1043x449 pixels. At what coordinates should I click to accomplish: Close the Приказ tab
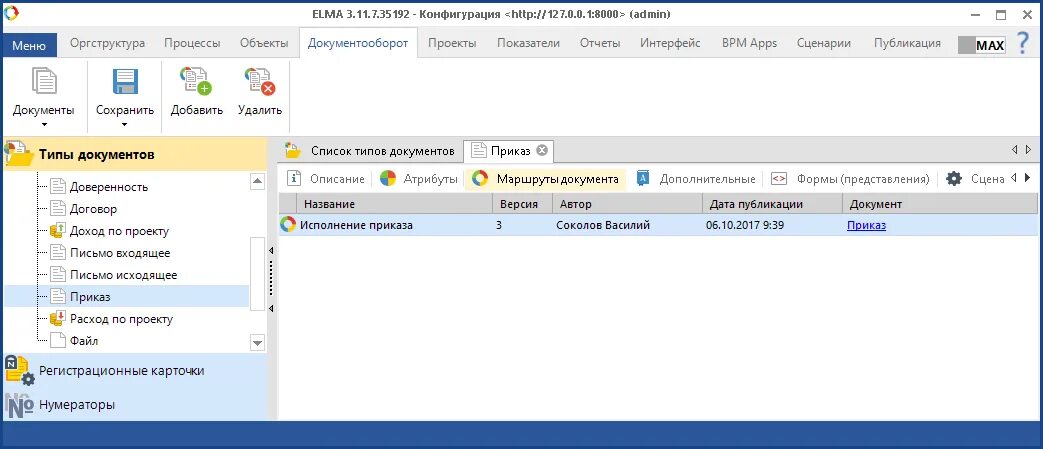[x=541, y=150]
